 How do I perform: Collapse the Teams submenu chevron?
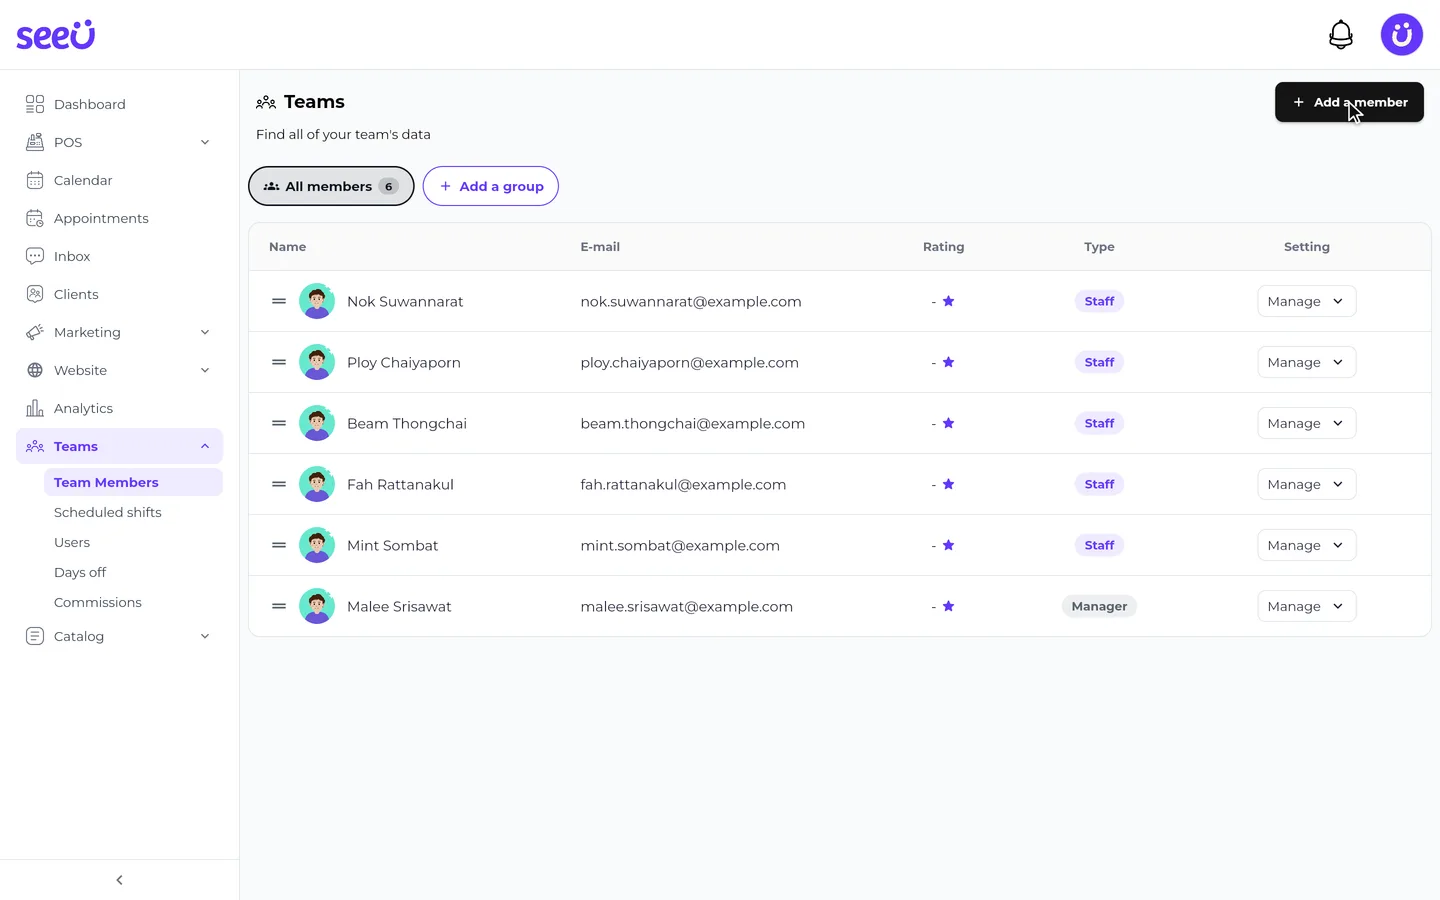tap(205, 446)
